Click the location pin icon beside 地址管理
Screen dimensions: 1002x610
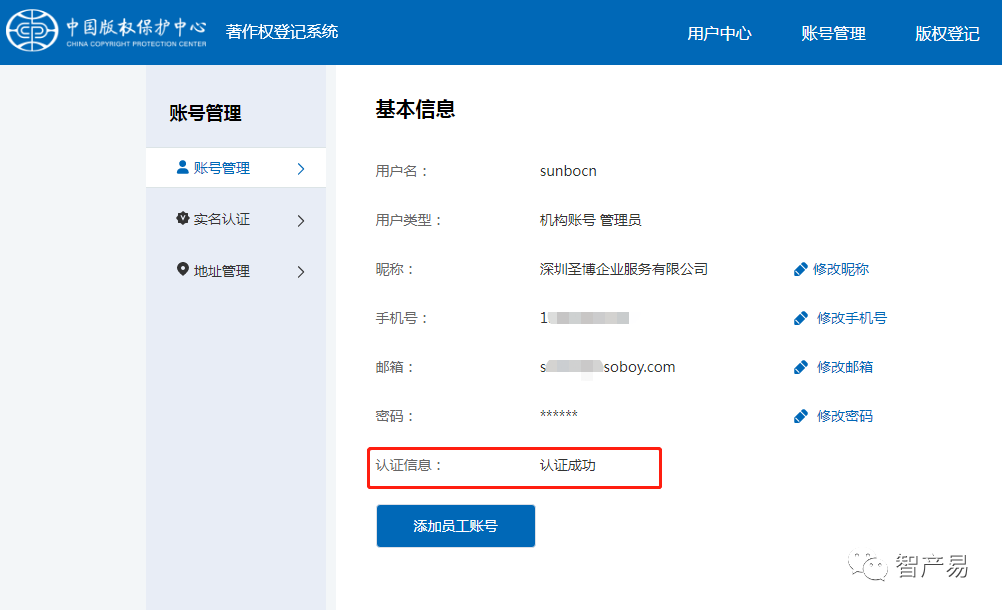(183, 270)
